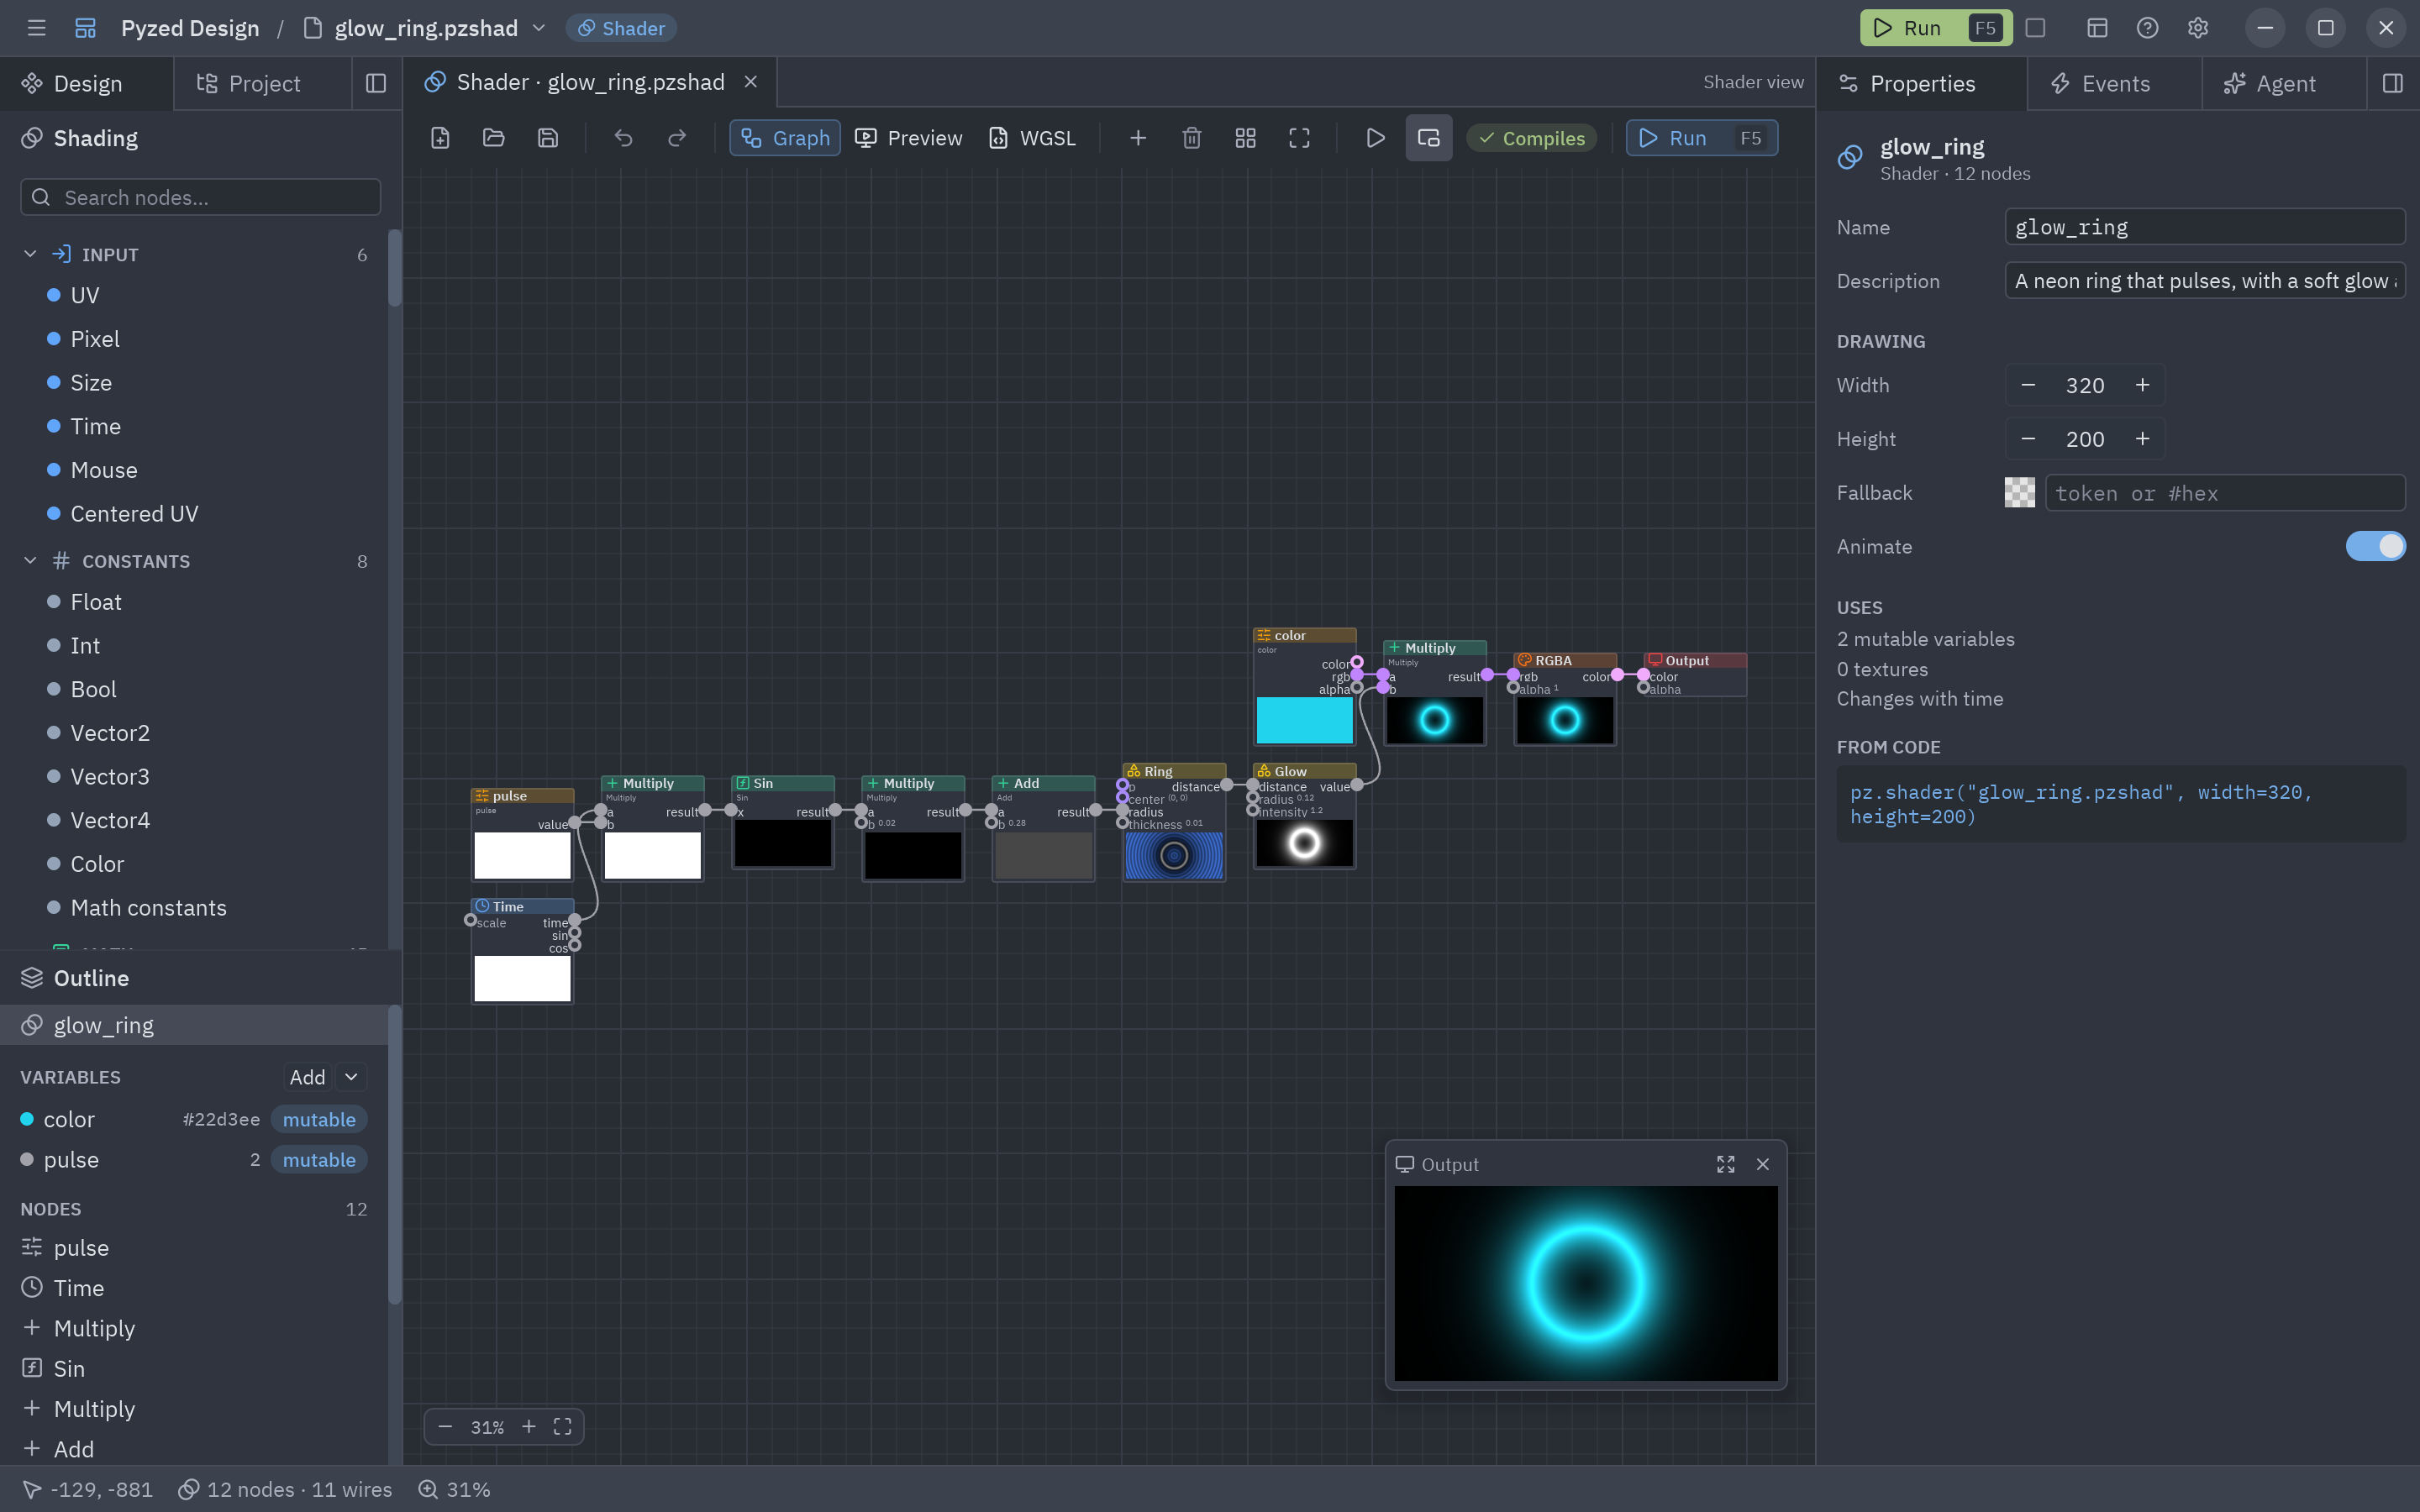Open help from the title bar

click(x=2147, y=28)
